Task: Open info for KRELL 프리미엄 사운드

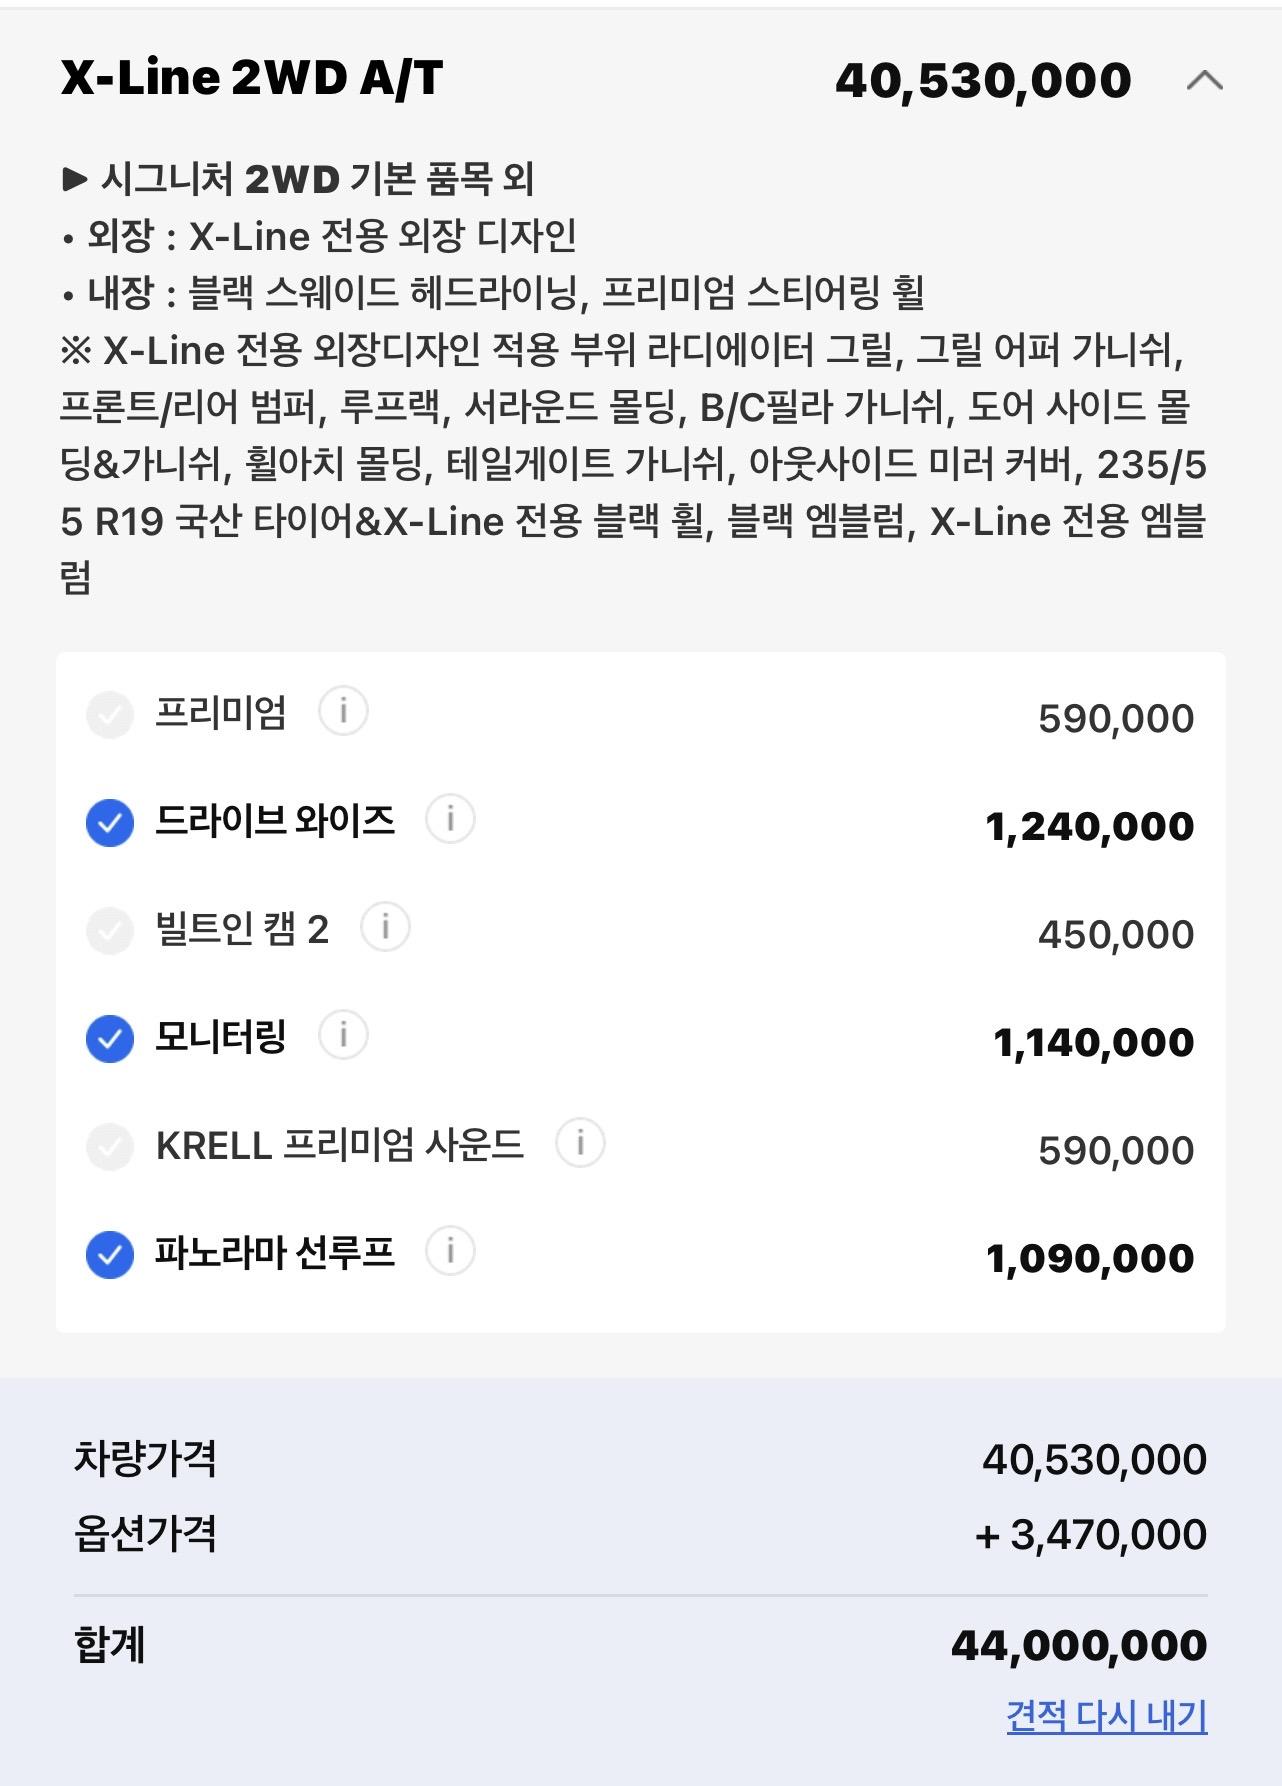Action: (x=580, y=1144)
